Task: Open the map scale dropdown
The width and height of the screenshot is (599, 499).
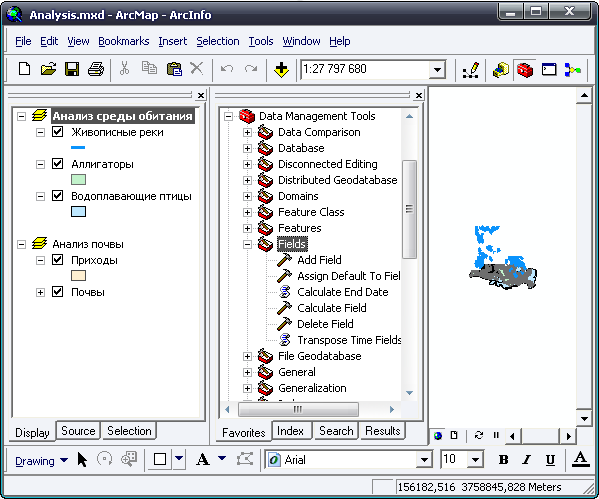Action: (x=437, y=70)
